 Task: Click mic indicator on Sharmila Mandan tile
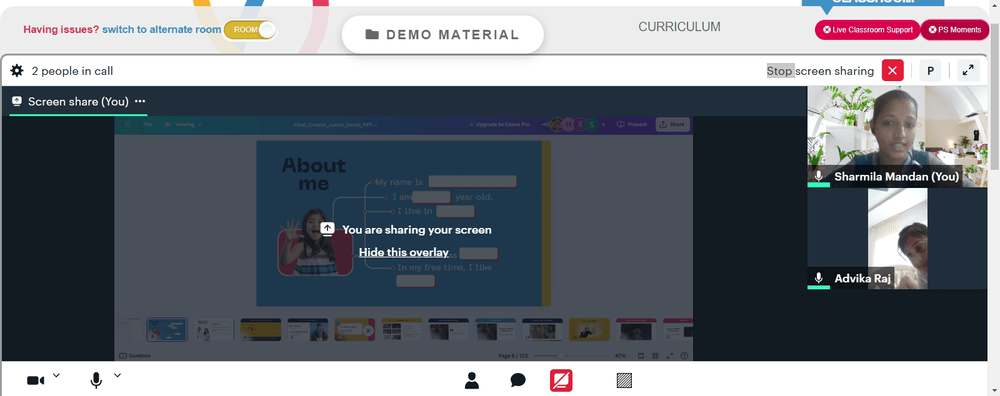point(819,176)
